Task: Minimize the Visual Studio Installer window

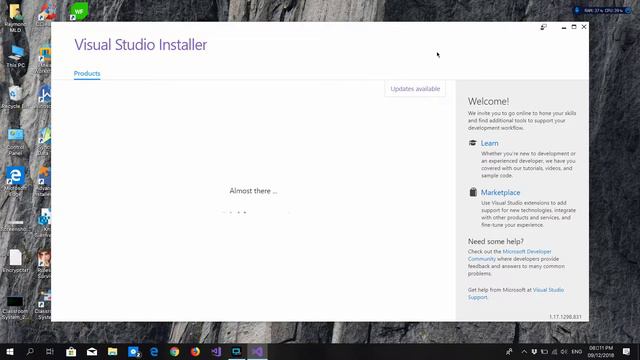Action: click(564, 27)
